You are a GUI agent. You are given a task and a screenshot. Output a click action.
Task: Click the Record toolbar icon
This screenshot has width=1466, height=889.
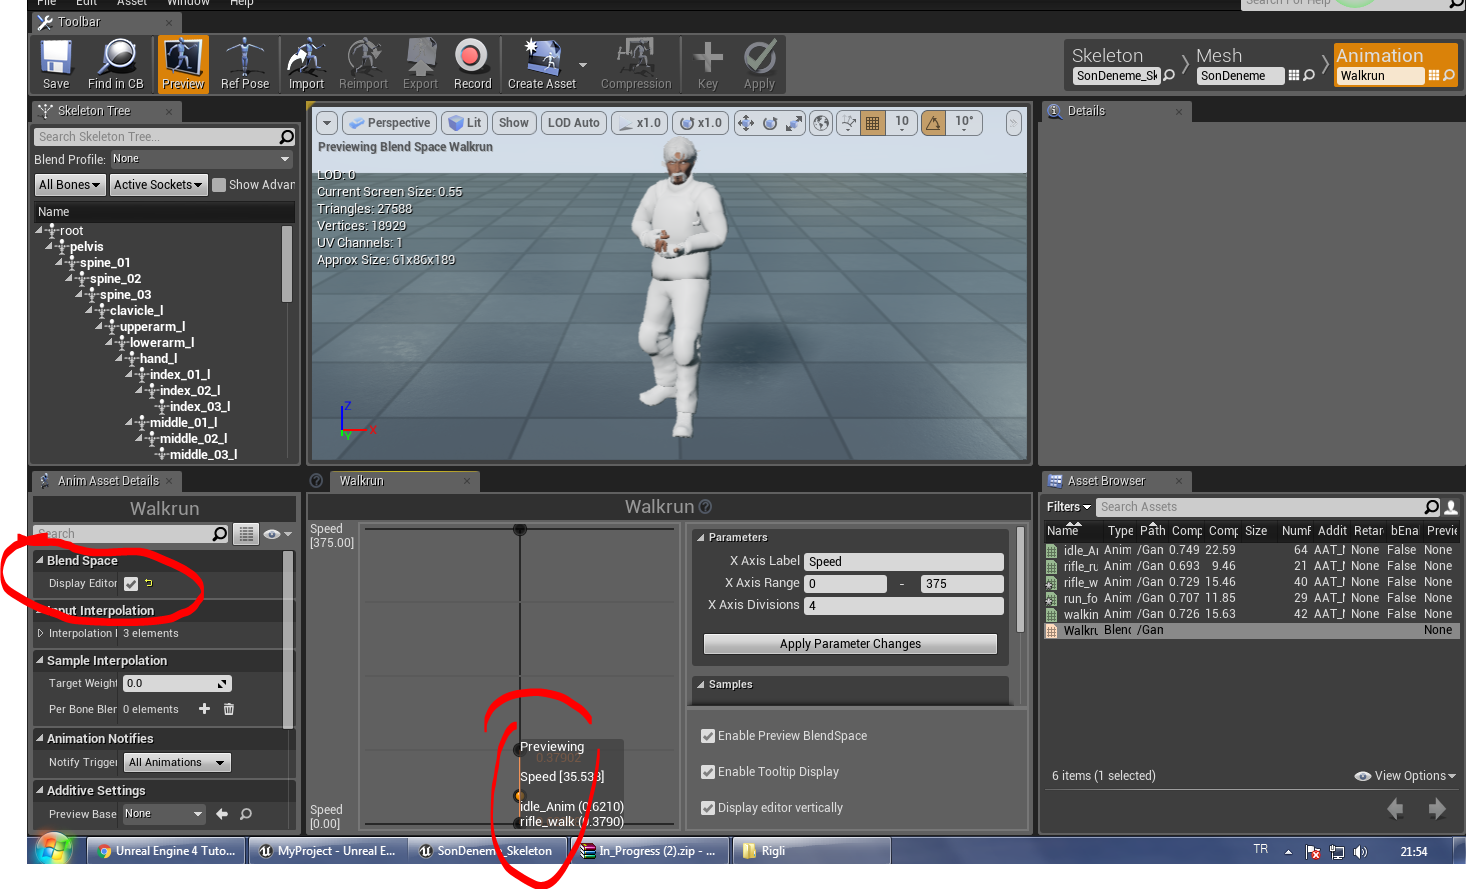coord(472,65)
